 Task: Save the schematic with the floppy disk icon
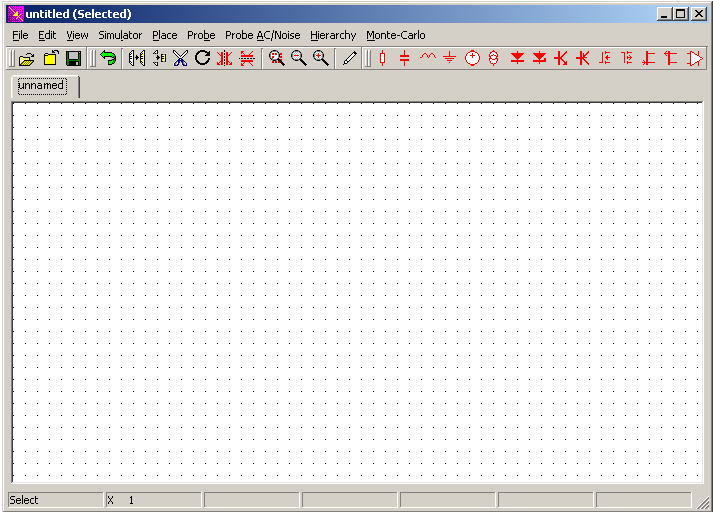[x=73, y=59]
